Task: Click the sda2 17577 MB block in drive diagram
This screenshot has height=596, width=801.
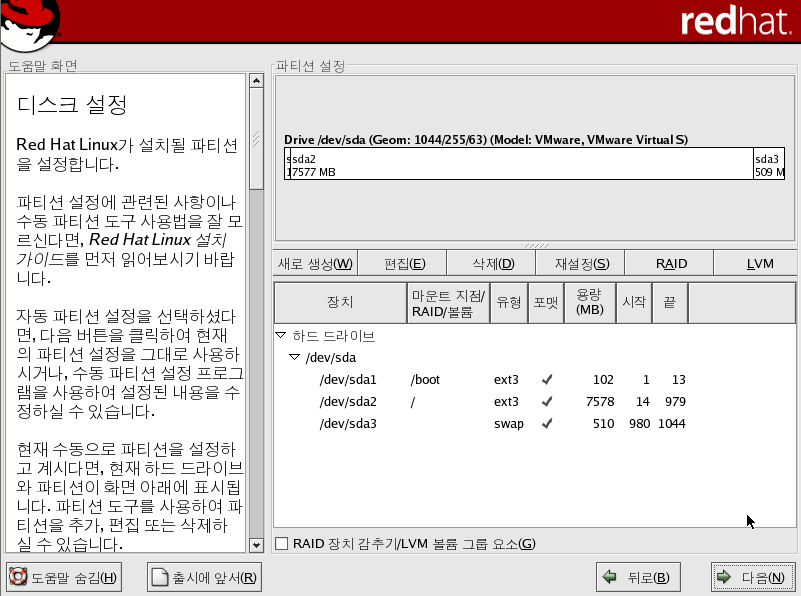Action: (x=522, y=164)
